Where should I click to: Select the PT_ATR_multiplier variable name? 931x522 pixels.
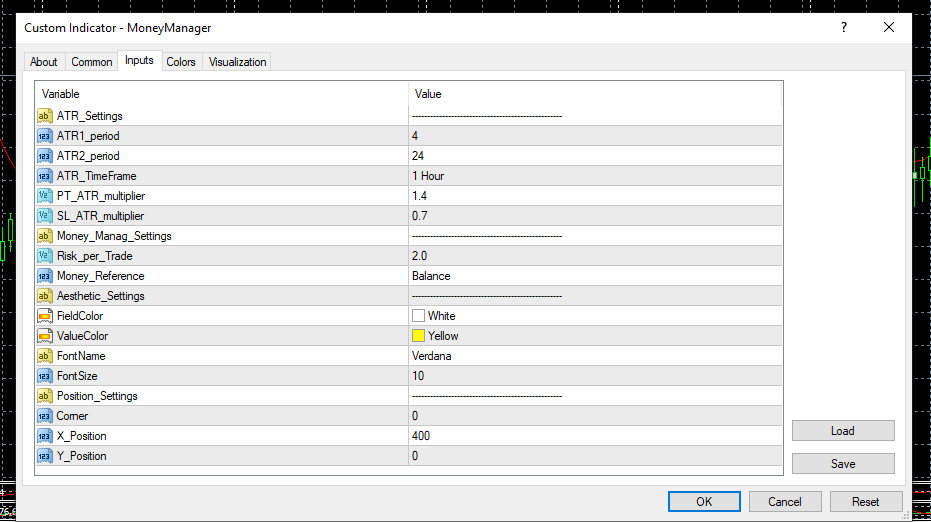101,196
